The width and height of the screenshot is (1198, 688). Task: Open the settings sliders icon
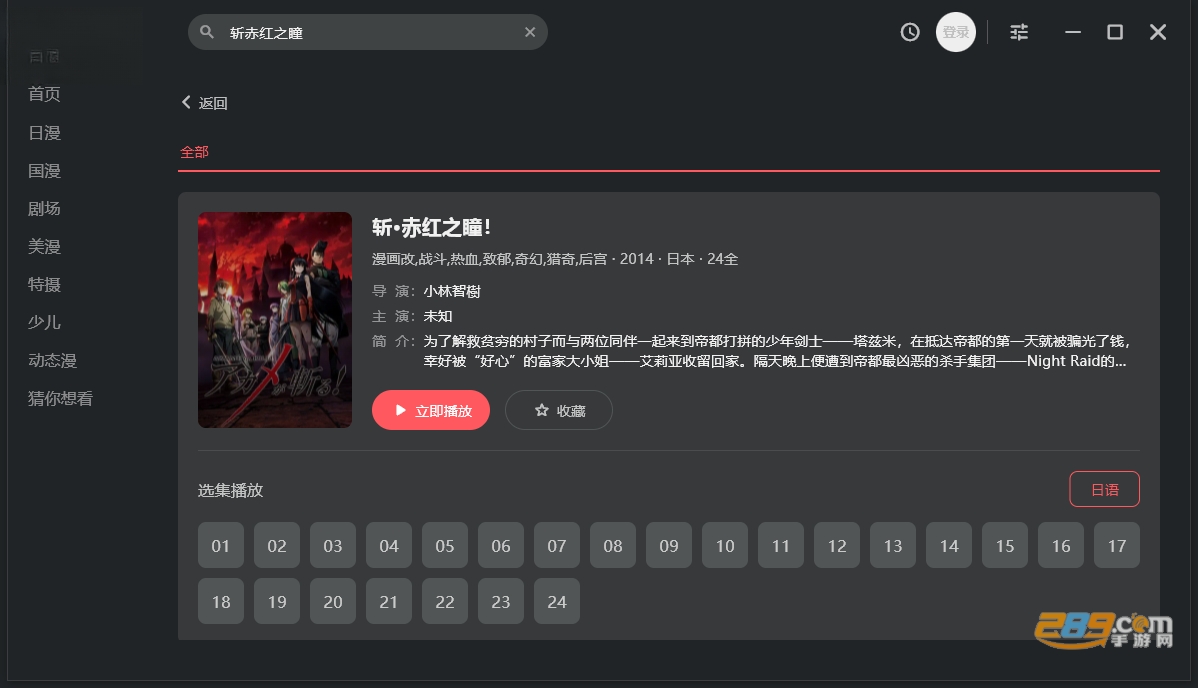pyautogui.click(x=1019, y=32)
